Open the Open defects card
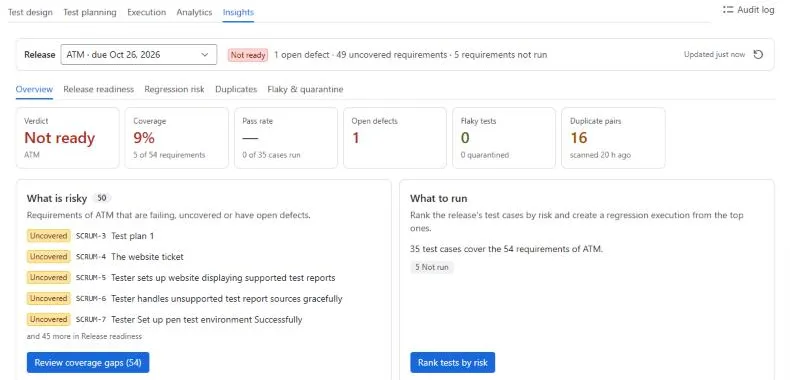 tap(395, 138)
